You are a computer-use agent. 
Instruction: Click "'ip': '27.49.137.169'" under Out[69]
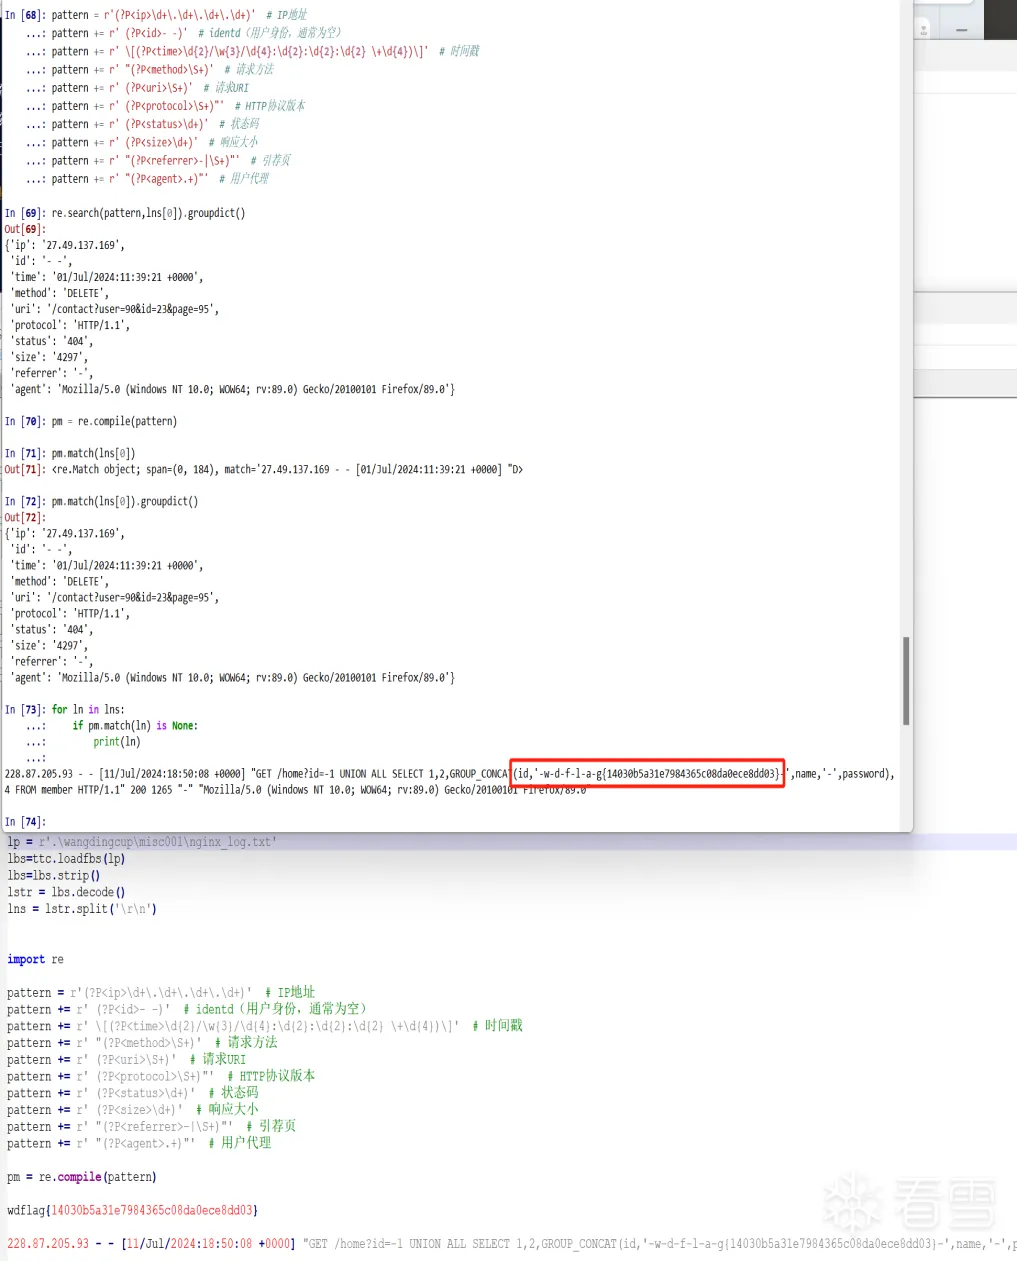click(65, 245)
